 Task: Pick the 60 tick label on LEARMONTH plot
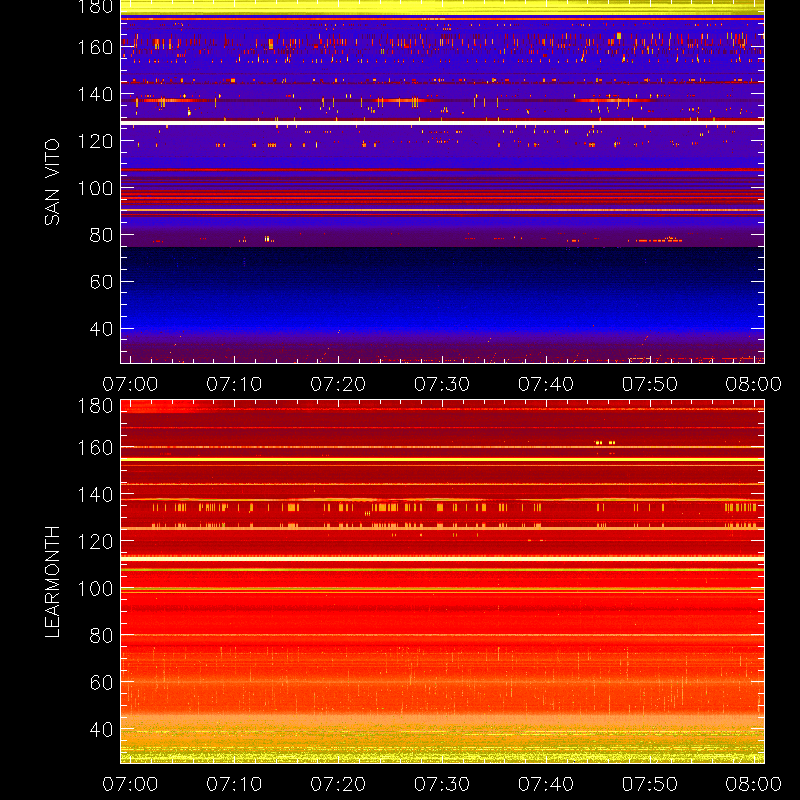pyautogui.click(x=101, y=682)
